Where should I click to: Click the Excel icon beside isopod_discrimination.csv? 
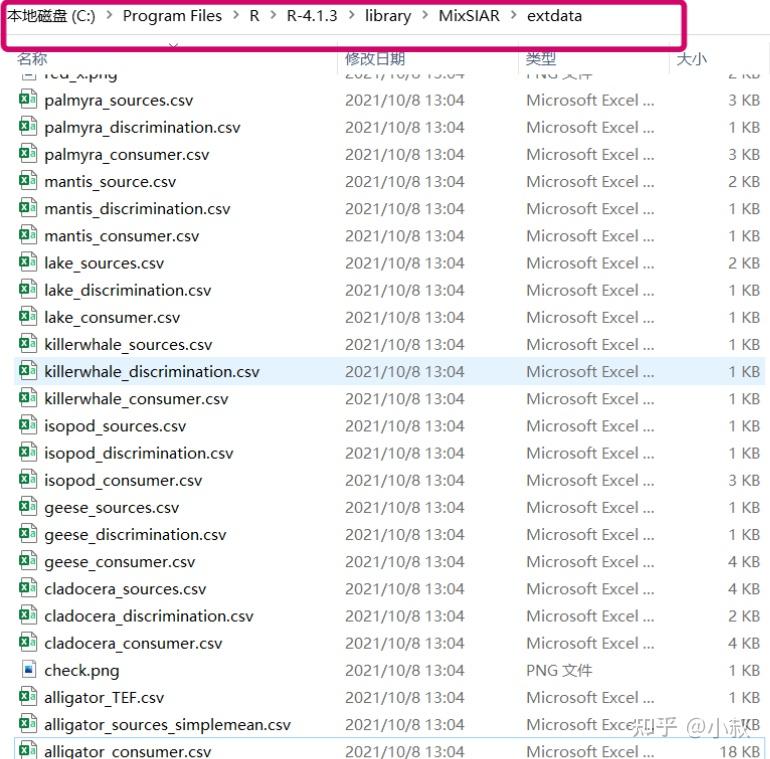point(28,453)
